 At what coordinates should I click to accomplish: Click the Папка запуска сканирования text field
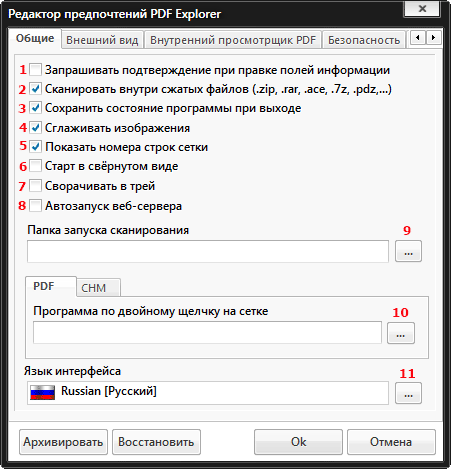coord(208,251)
